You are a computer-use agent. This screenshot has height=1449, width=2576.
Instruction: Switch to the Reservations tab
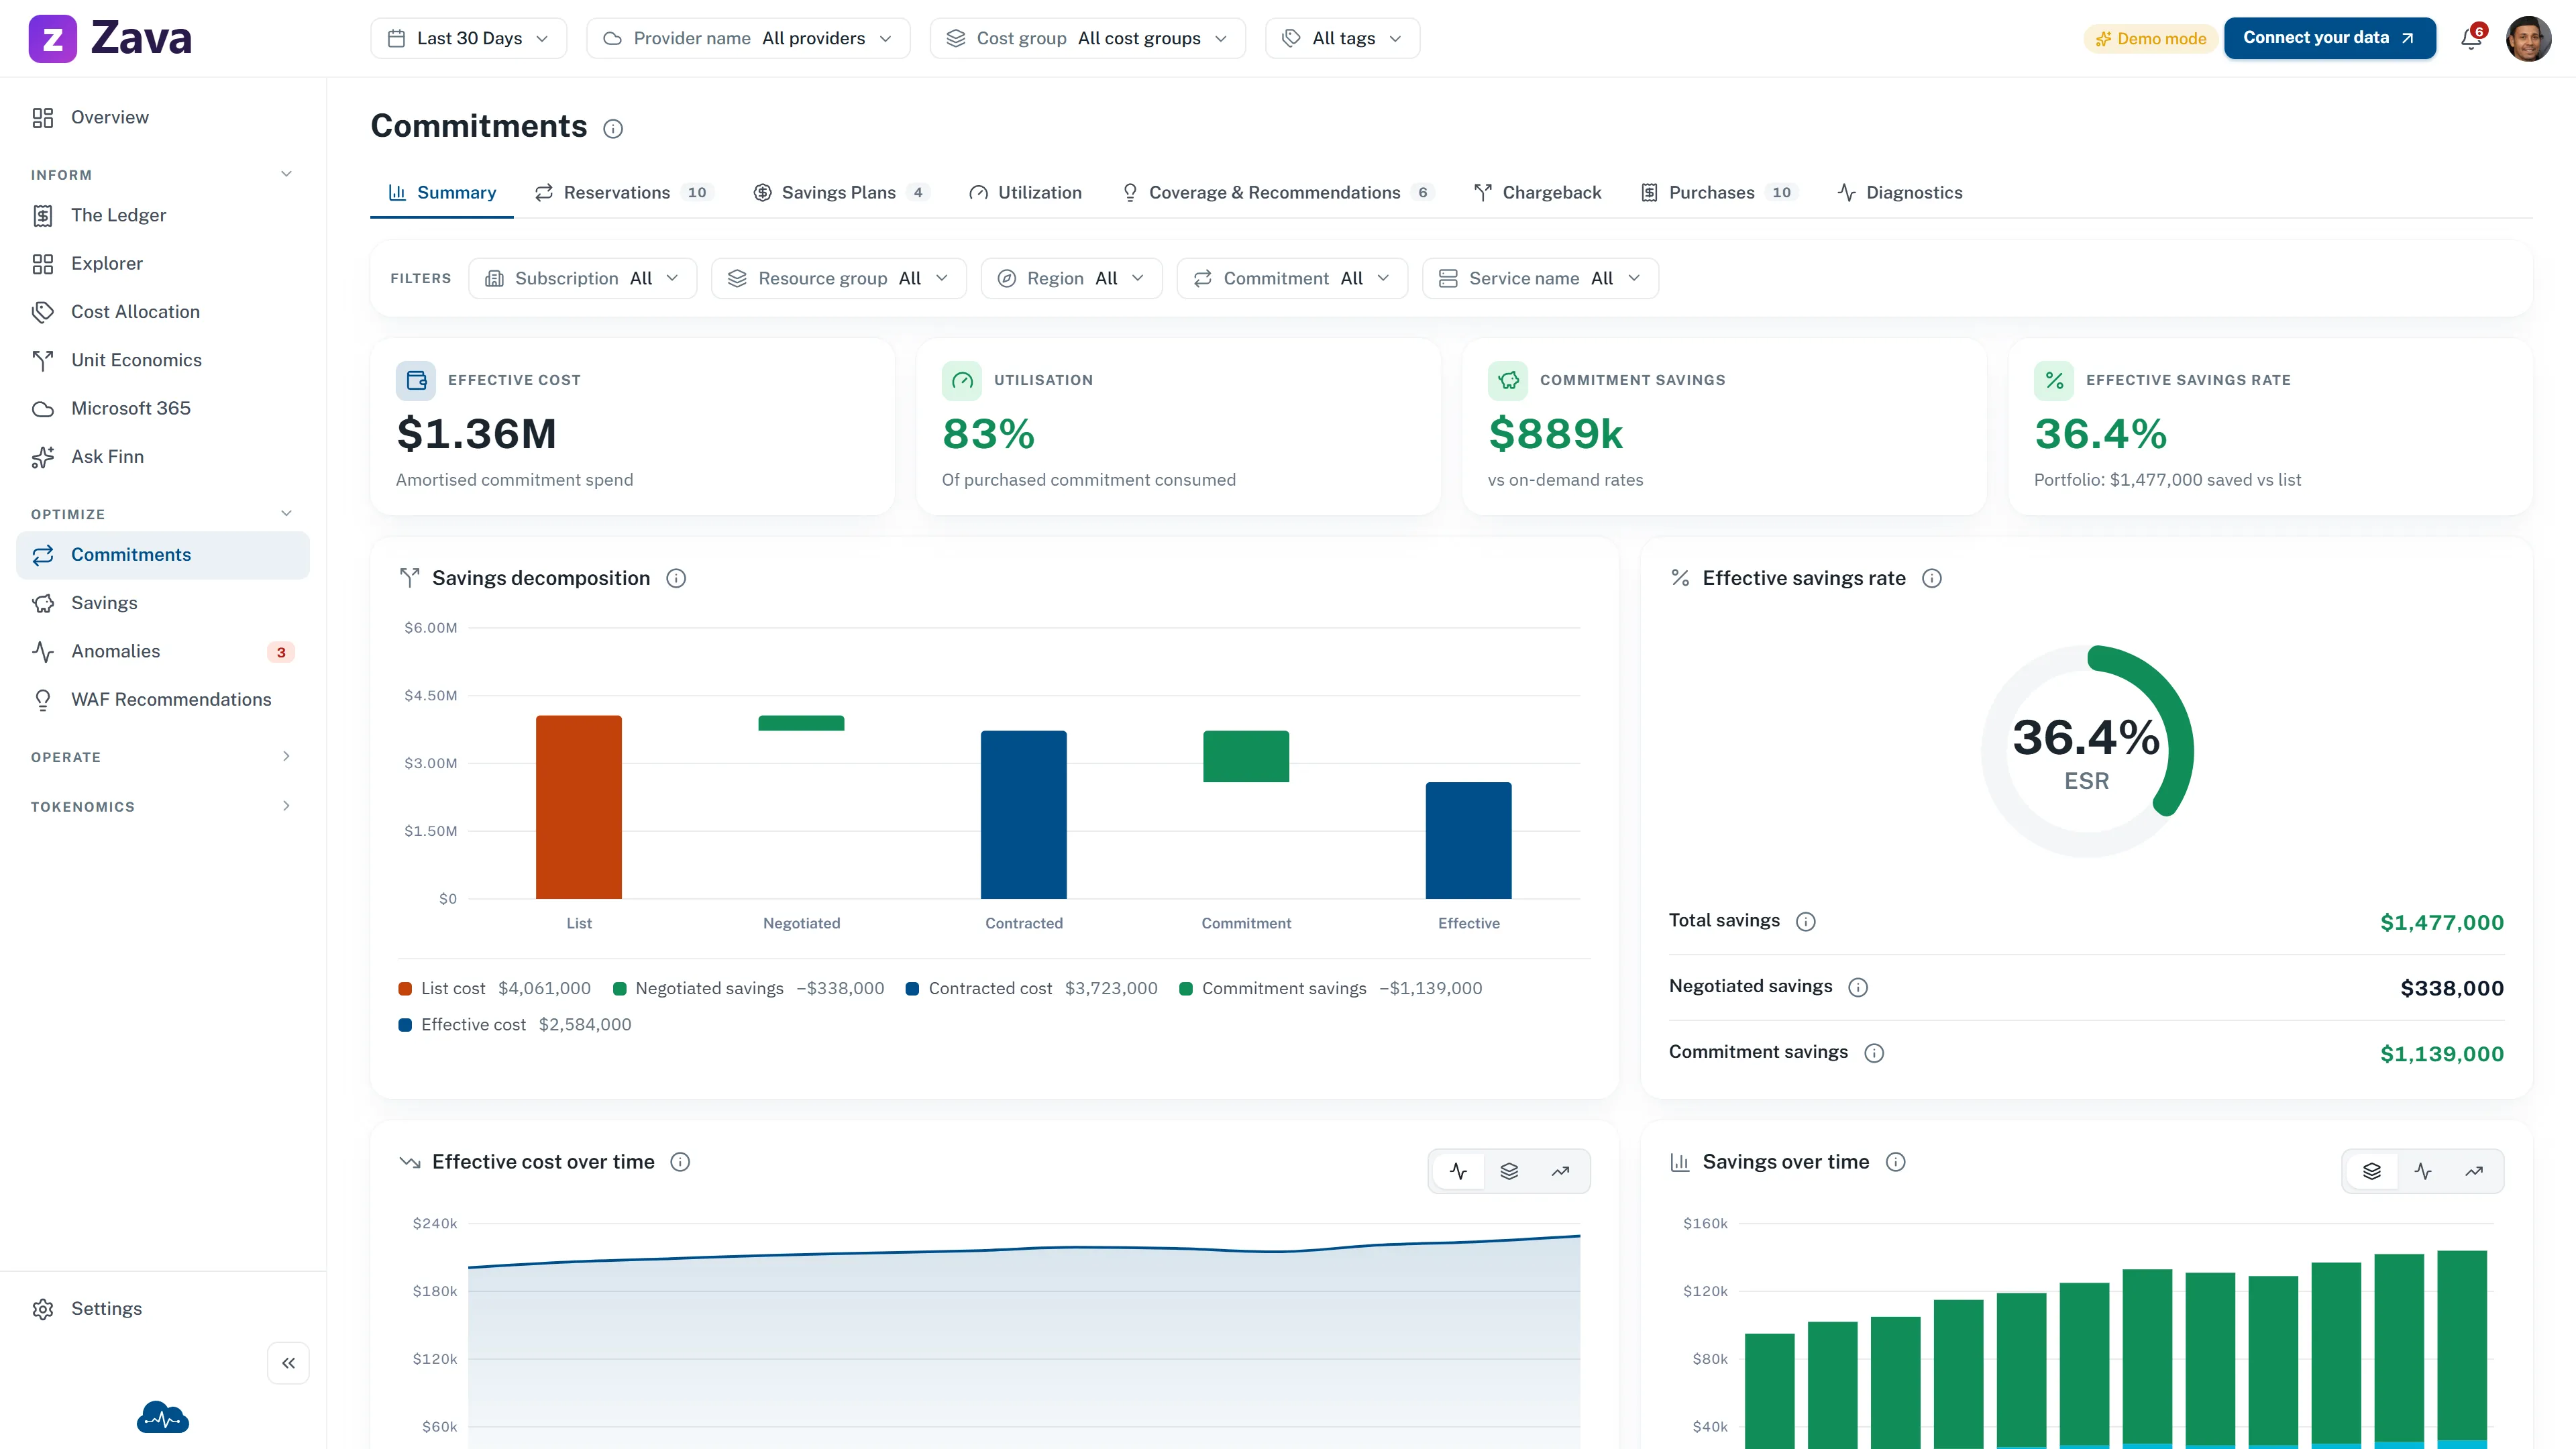pyautogui.click(x=624, y=192)
